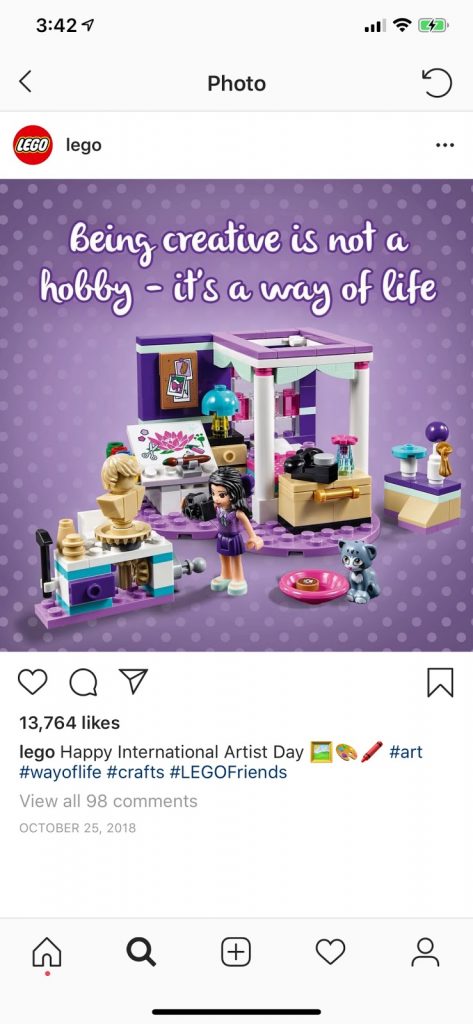Tap the comment speech bubble icon
The image size is (473, 1024).
click(83, 682)
